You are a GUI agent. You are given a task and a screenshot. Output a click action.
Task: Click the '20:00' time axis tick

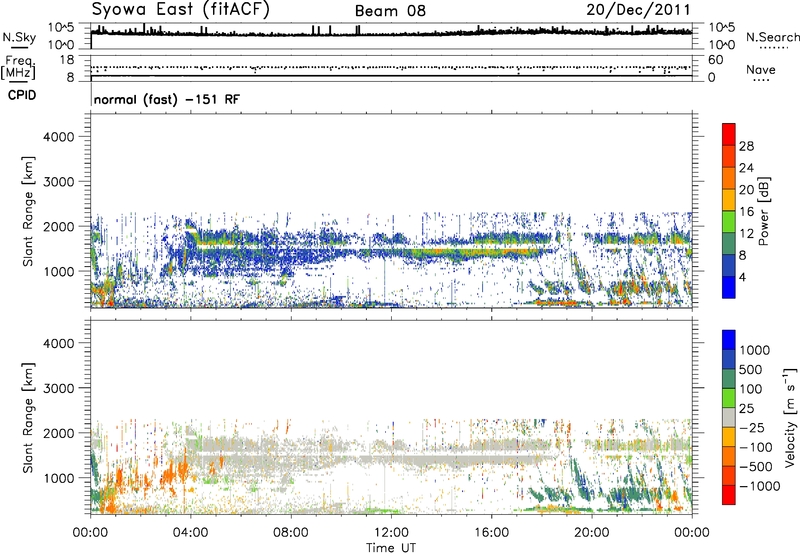point(592,533)
